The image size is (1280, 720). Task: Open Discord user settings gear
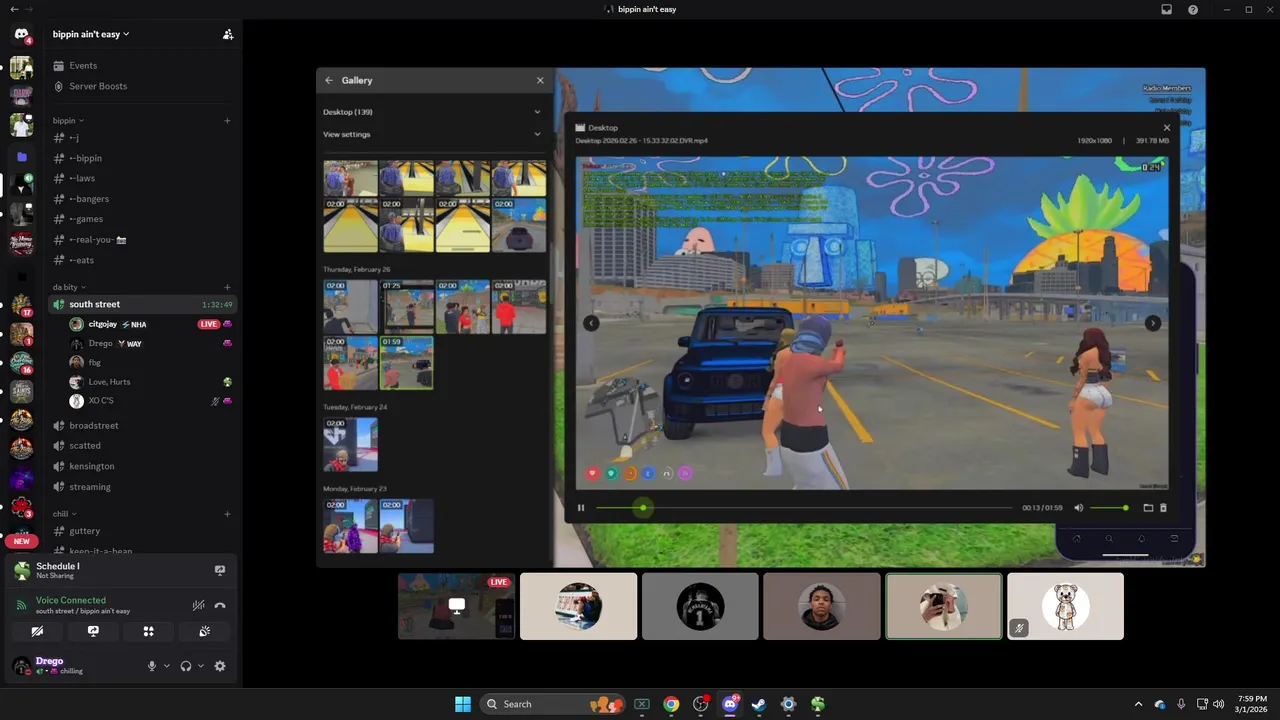click(220, 666)
